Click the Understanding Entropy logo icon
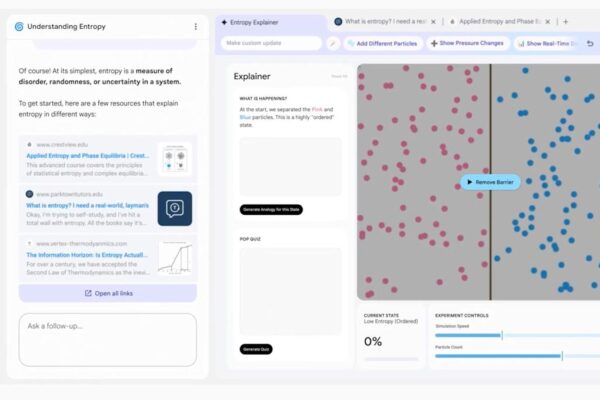The image size is (600, 400). (x=19, y=26)
